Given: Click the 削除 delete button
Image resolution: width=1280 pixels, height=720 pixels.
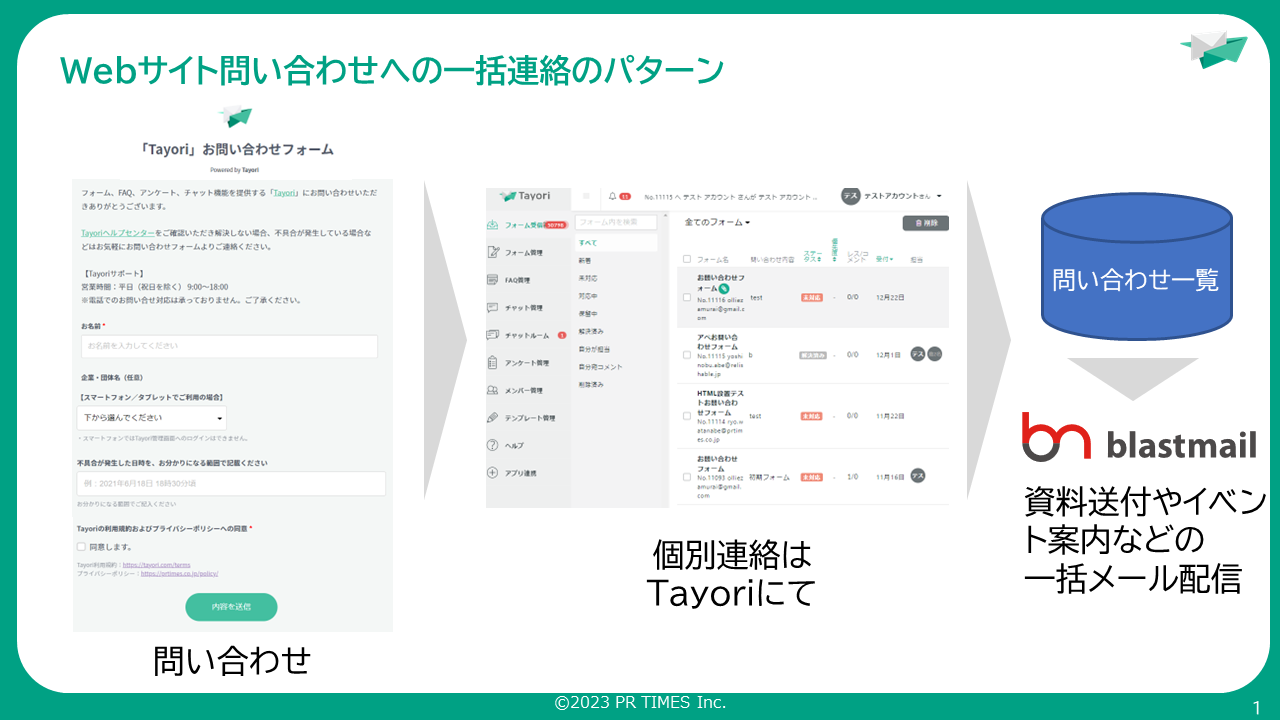Looking at the screenshot, I should (925, 223).
